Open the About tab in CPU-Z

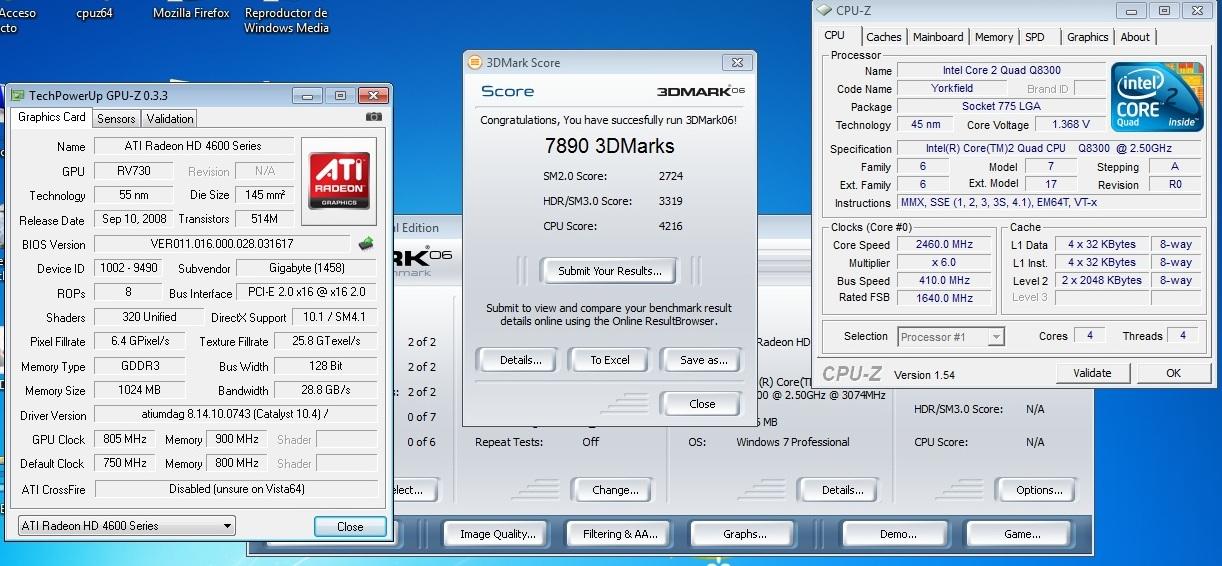(1135, 37)
